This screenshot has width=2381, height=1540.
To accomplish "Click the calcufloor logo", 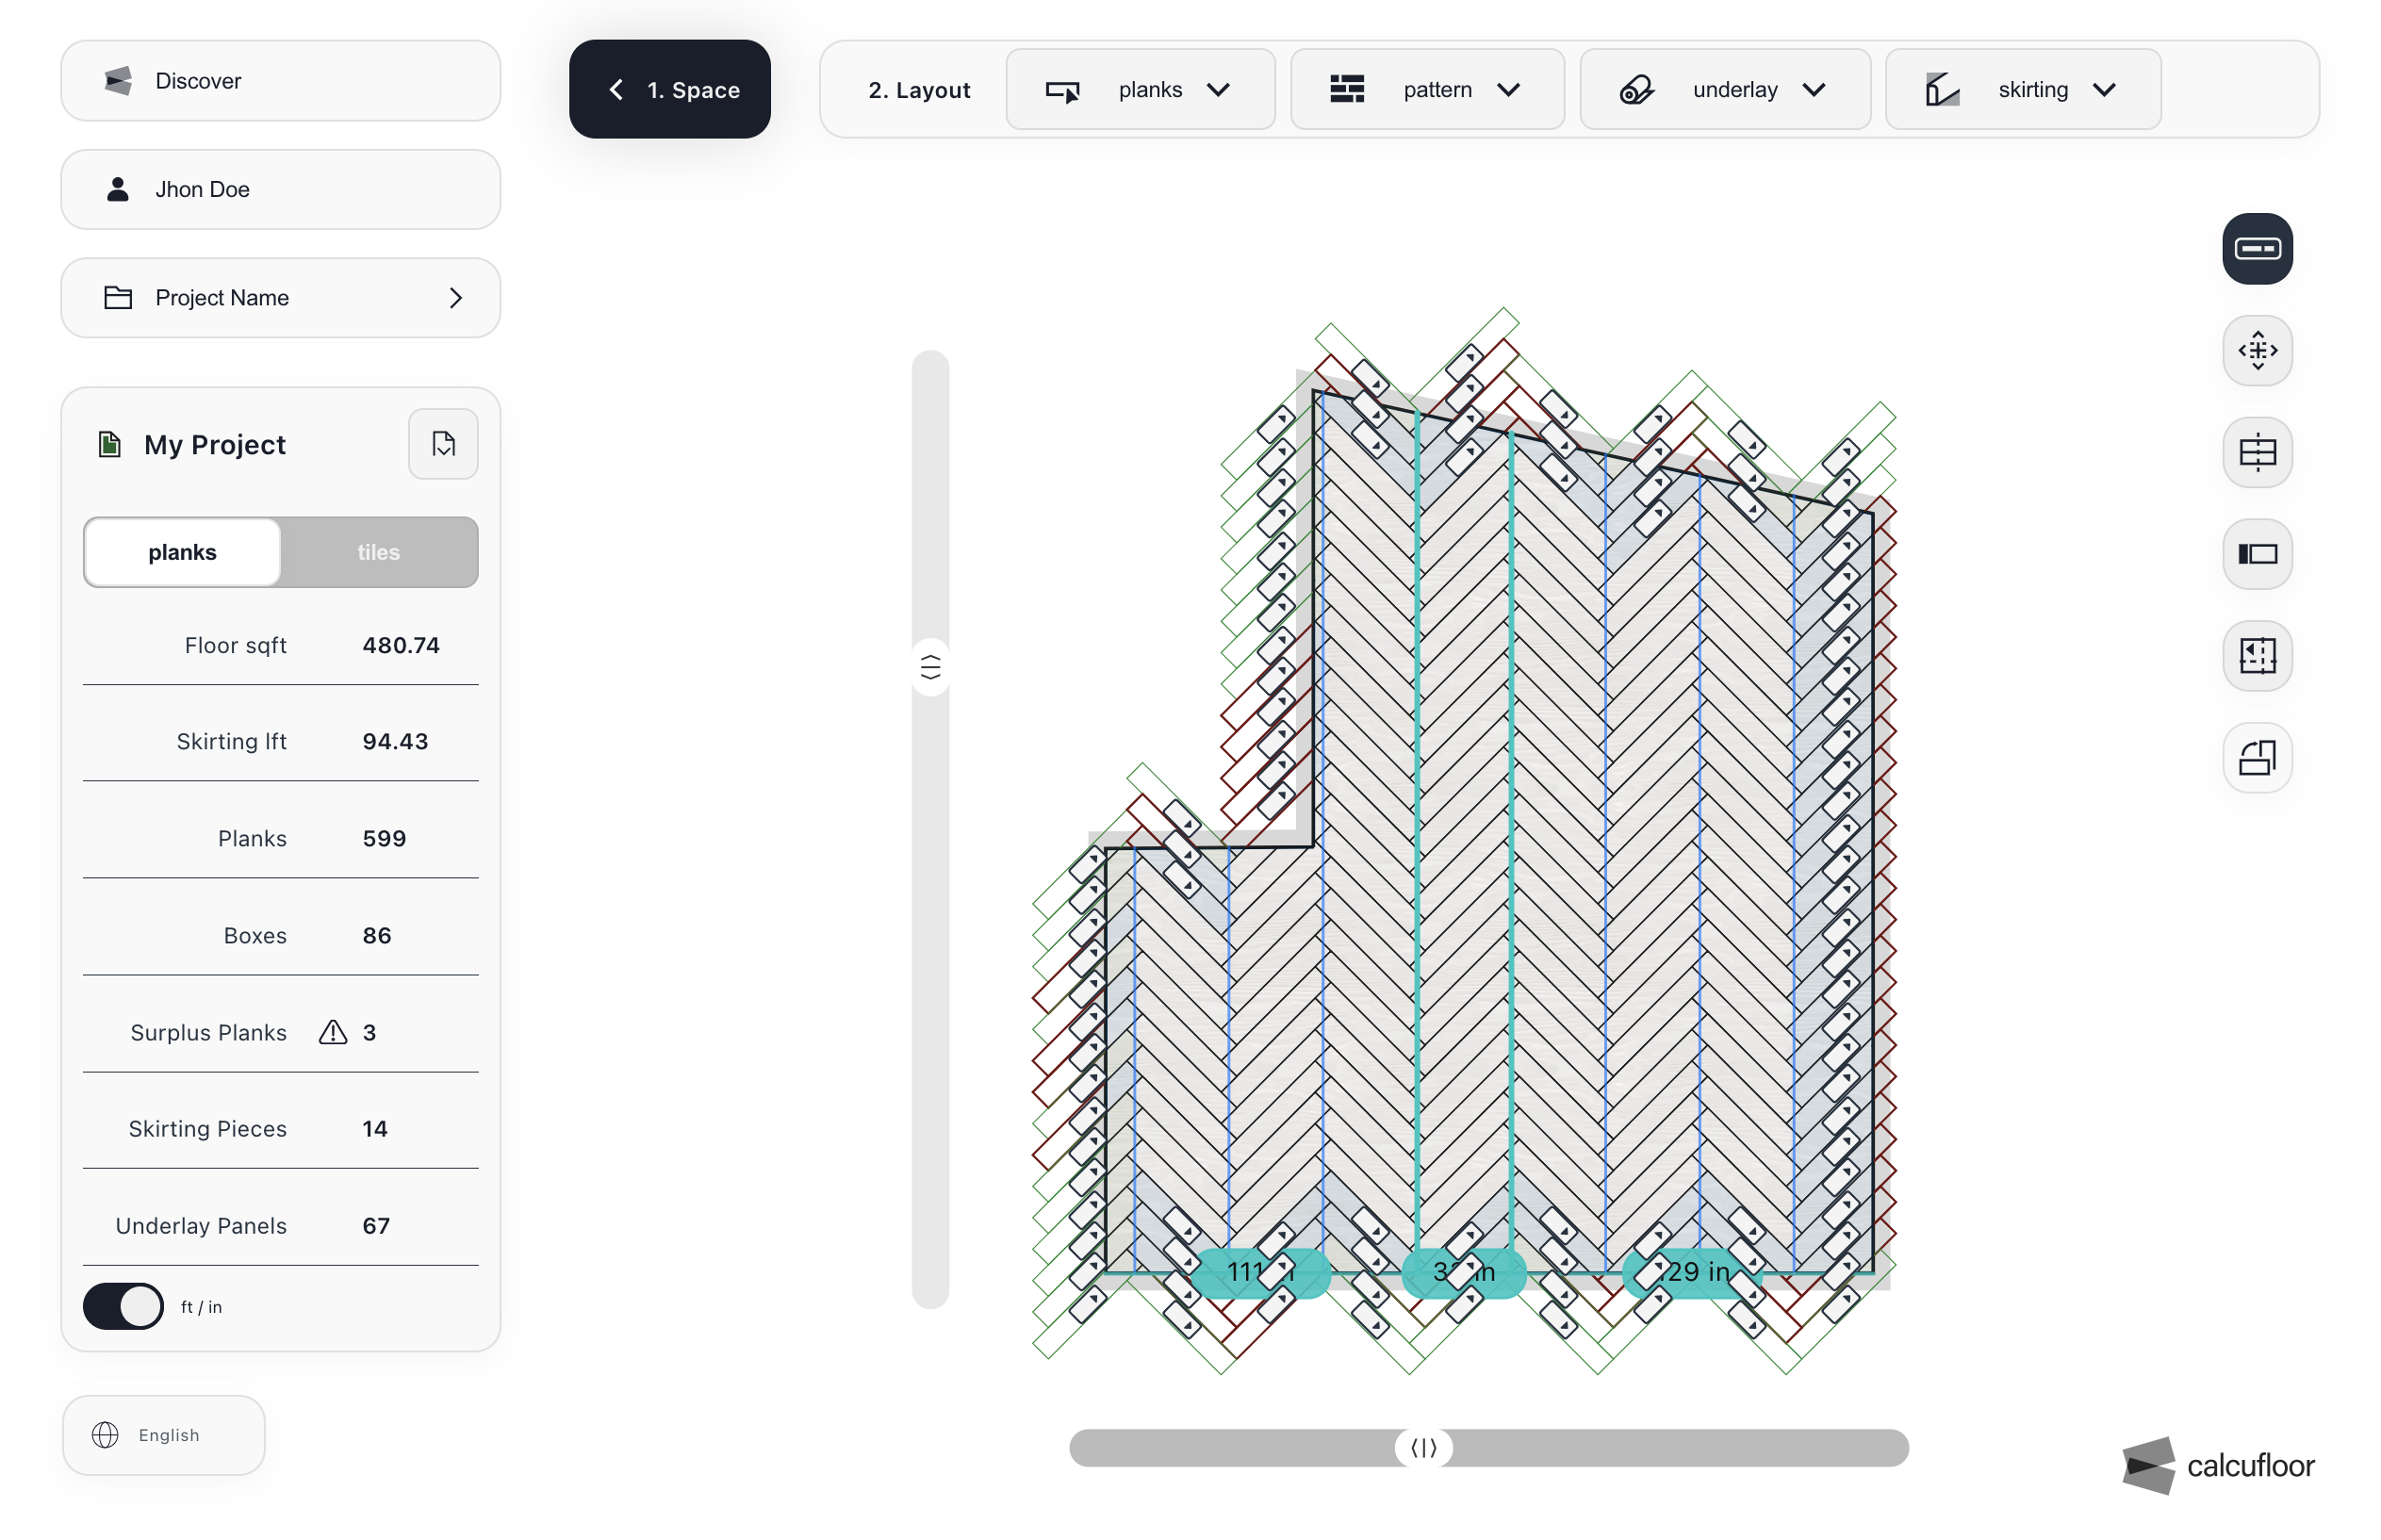I will click(2217, 1465).
